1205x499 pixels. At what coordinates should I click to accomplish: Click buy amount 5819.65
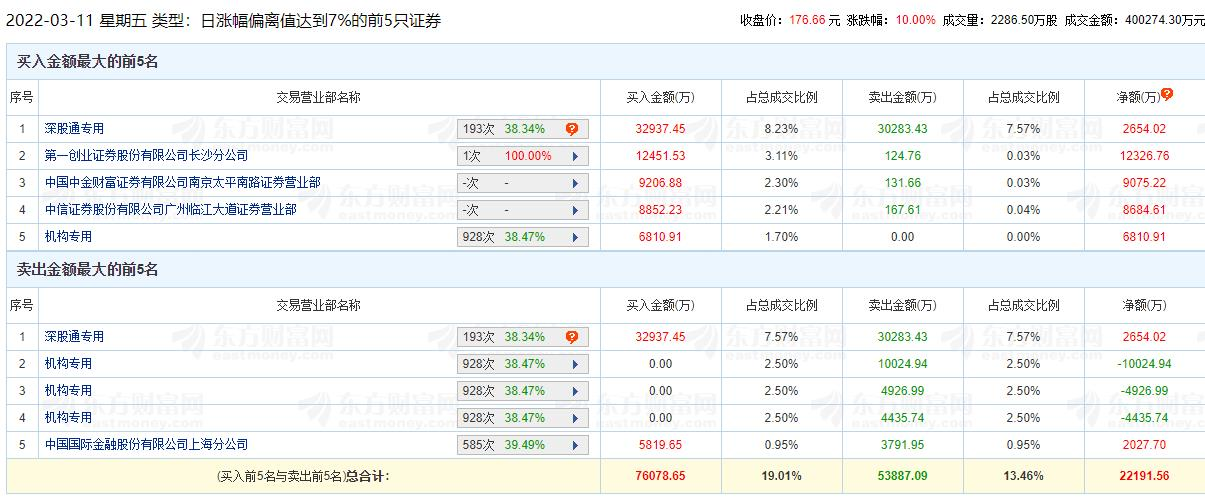[x=660, y=444]
